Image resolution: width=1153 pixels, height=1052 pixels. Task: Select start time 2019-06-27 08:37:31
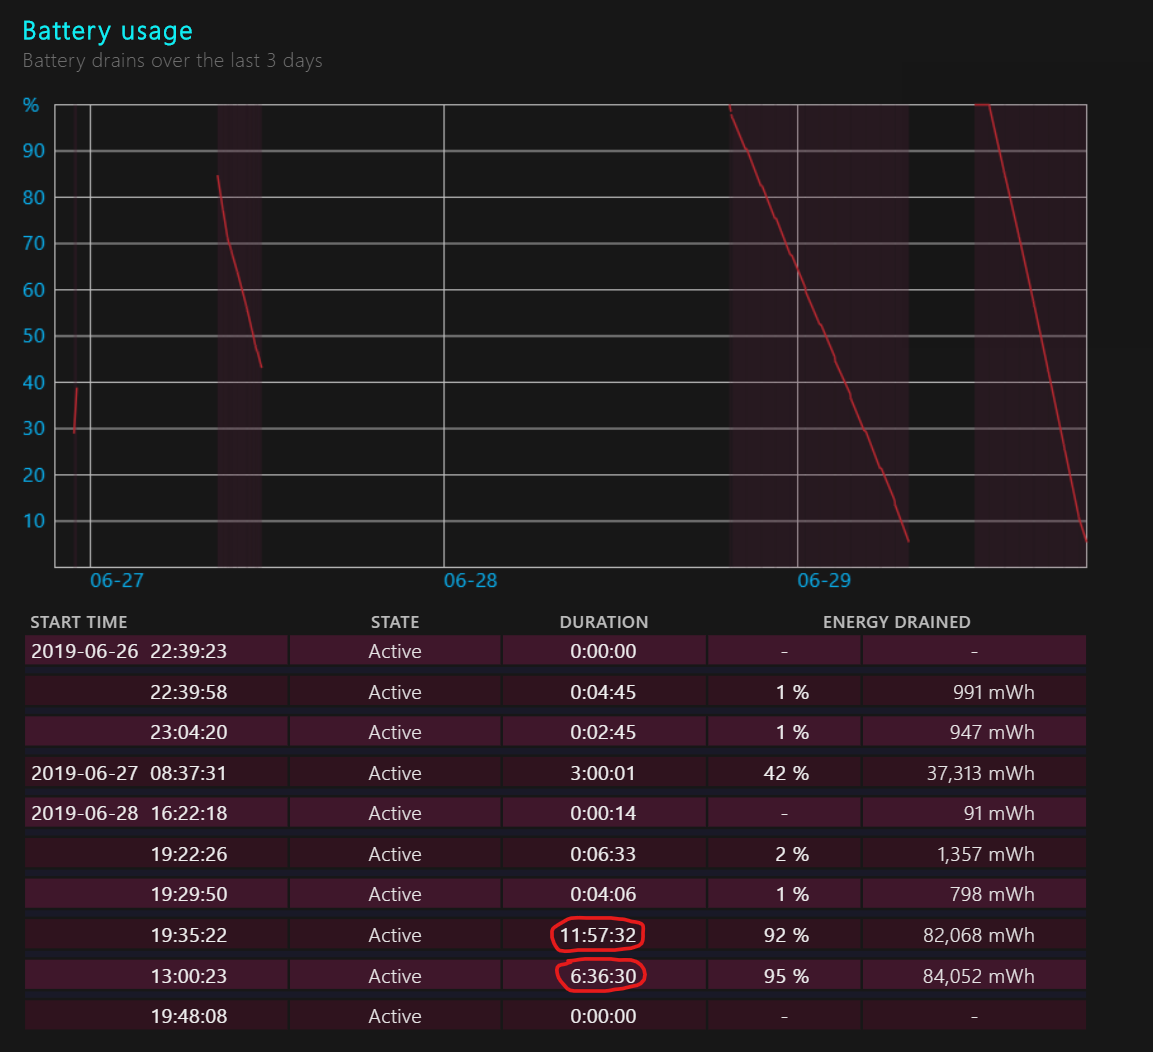(129, 773)
